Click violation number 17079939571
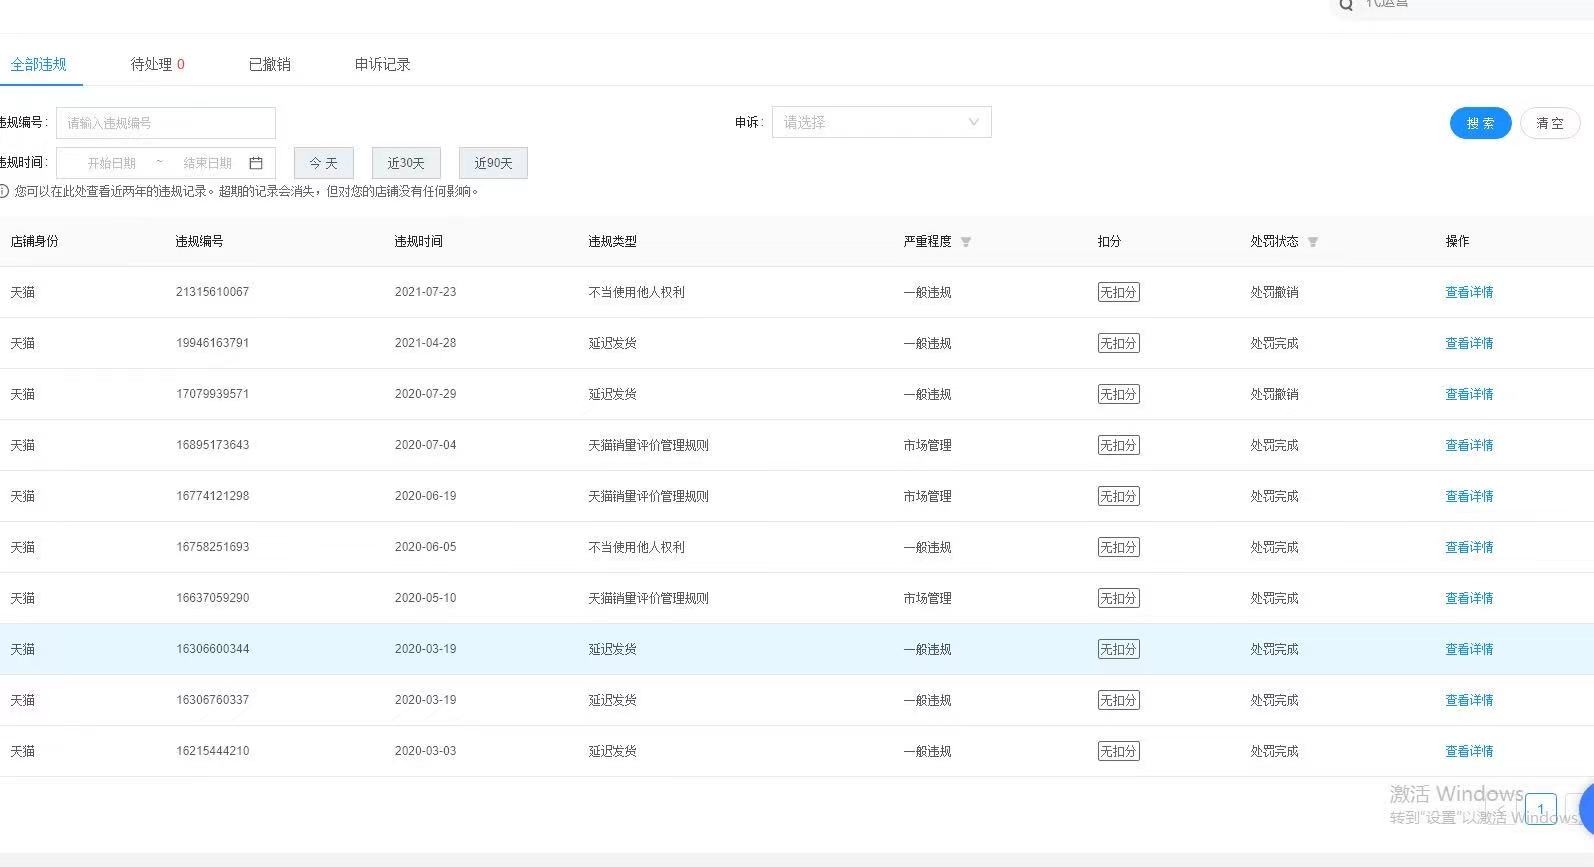1594x867 pixels. click(212, 394)
